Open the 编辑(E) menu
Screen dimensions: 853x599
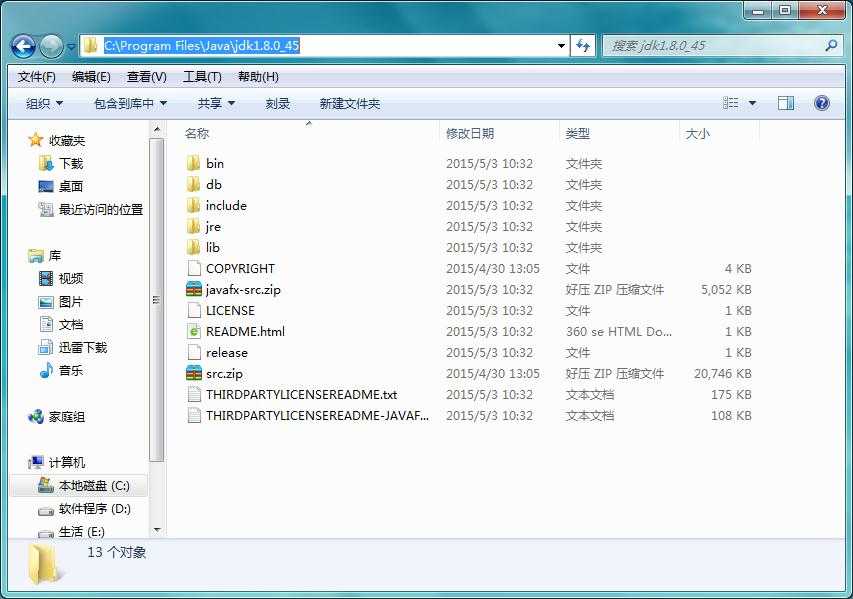coord(91,77)
